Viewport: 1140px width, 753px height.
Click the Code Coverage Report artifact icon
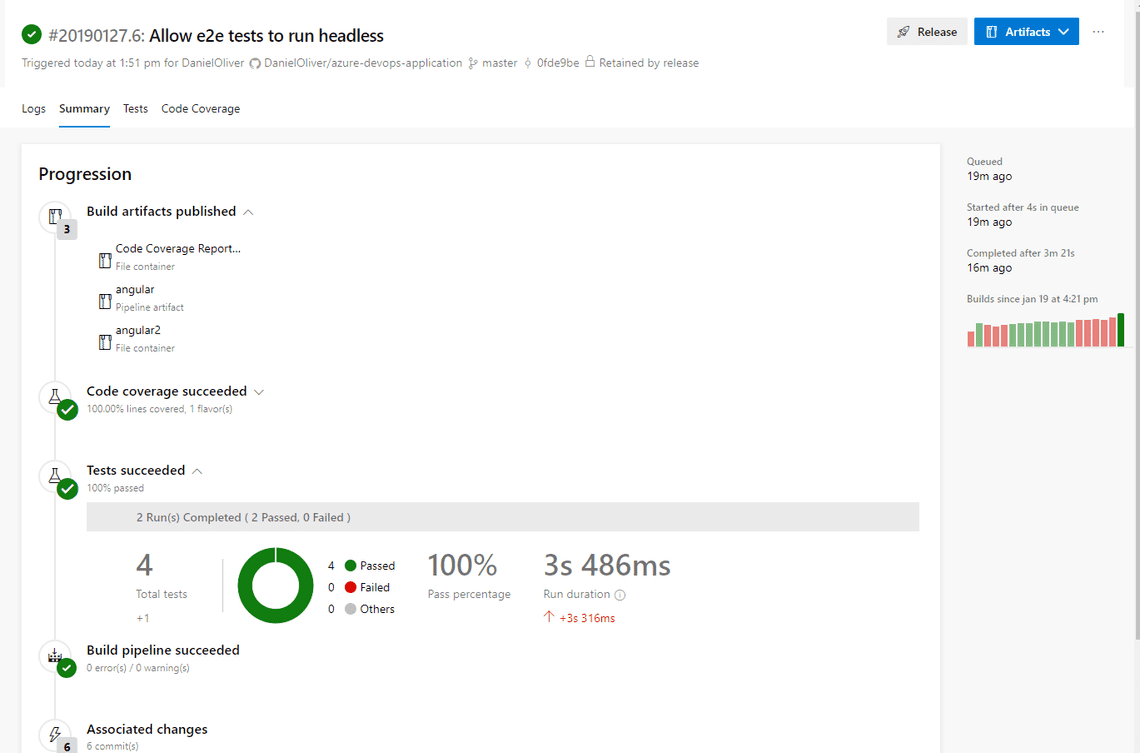coord(105,260)
